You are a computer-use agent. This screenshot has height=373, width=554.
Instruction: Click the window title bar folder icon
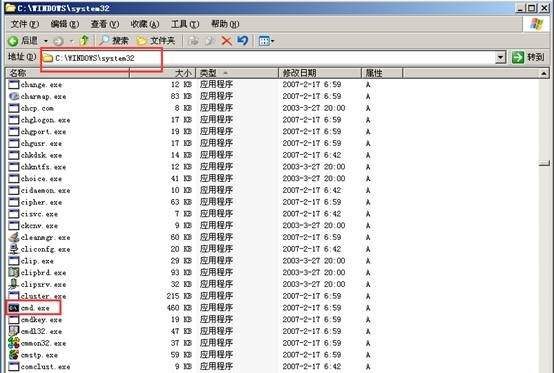pos(11,8)
